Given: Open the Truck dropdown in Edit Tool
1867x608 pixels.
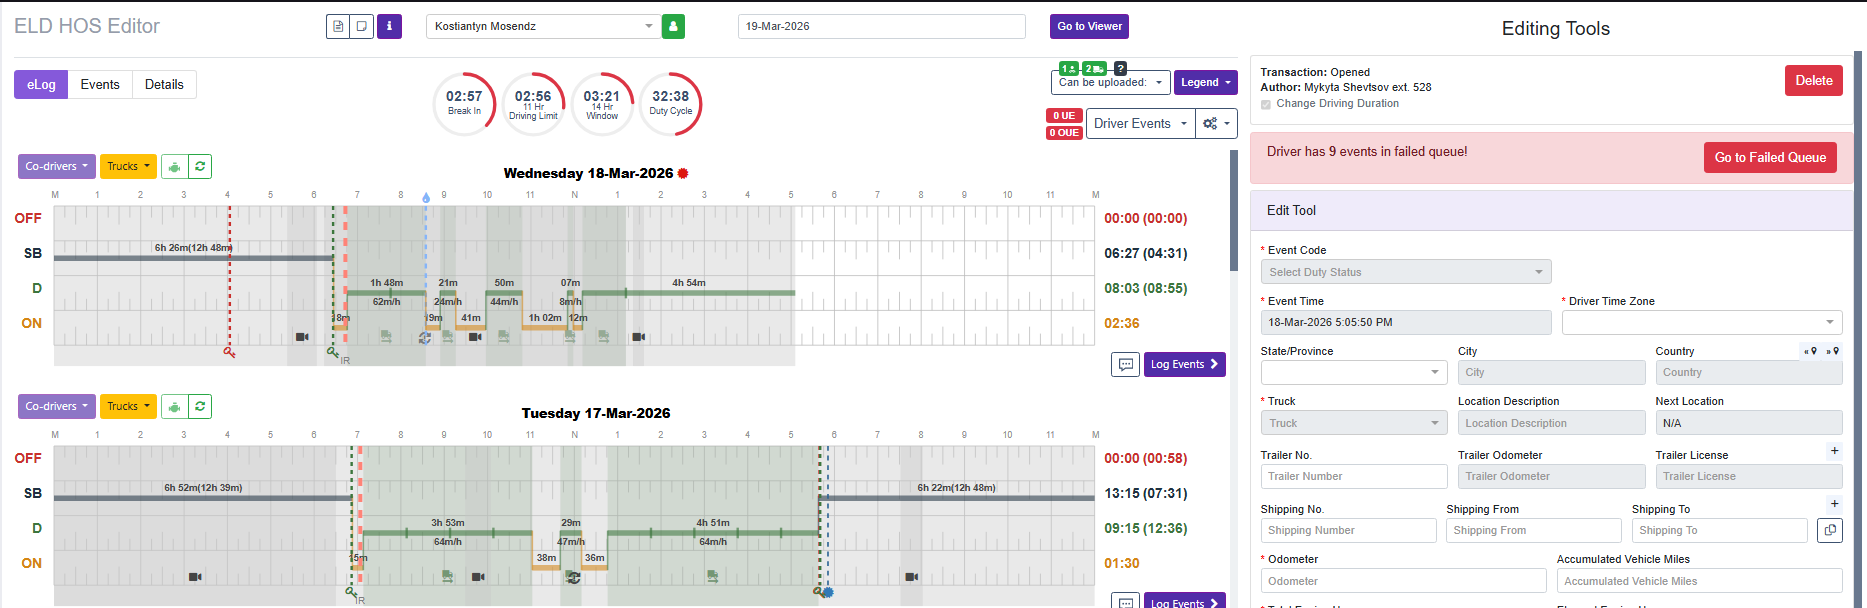Looking at the screenshot, I should tap(1354, 423).
